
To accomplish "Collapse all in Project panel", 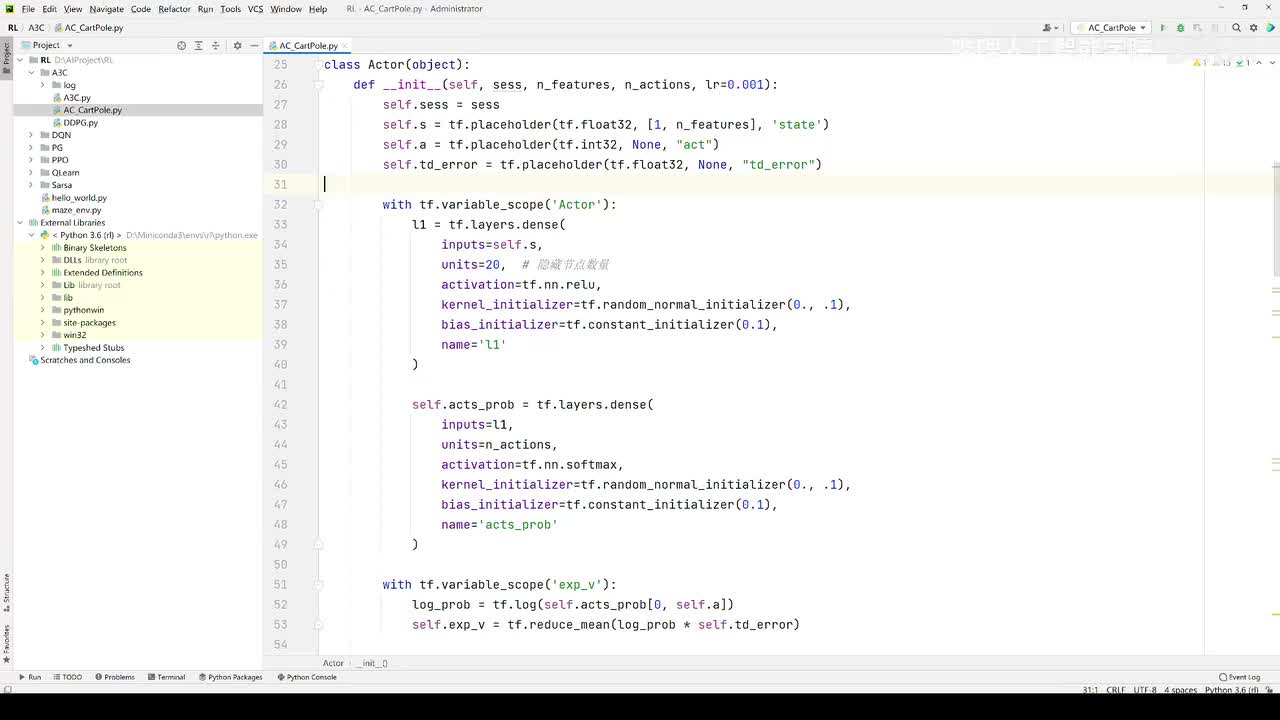I will [215, 45].
